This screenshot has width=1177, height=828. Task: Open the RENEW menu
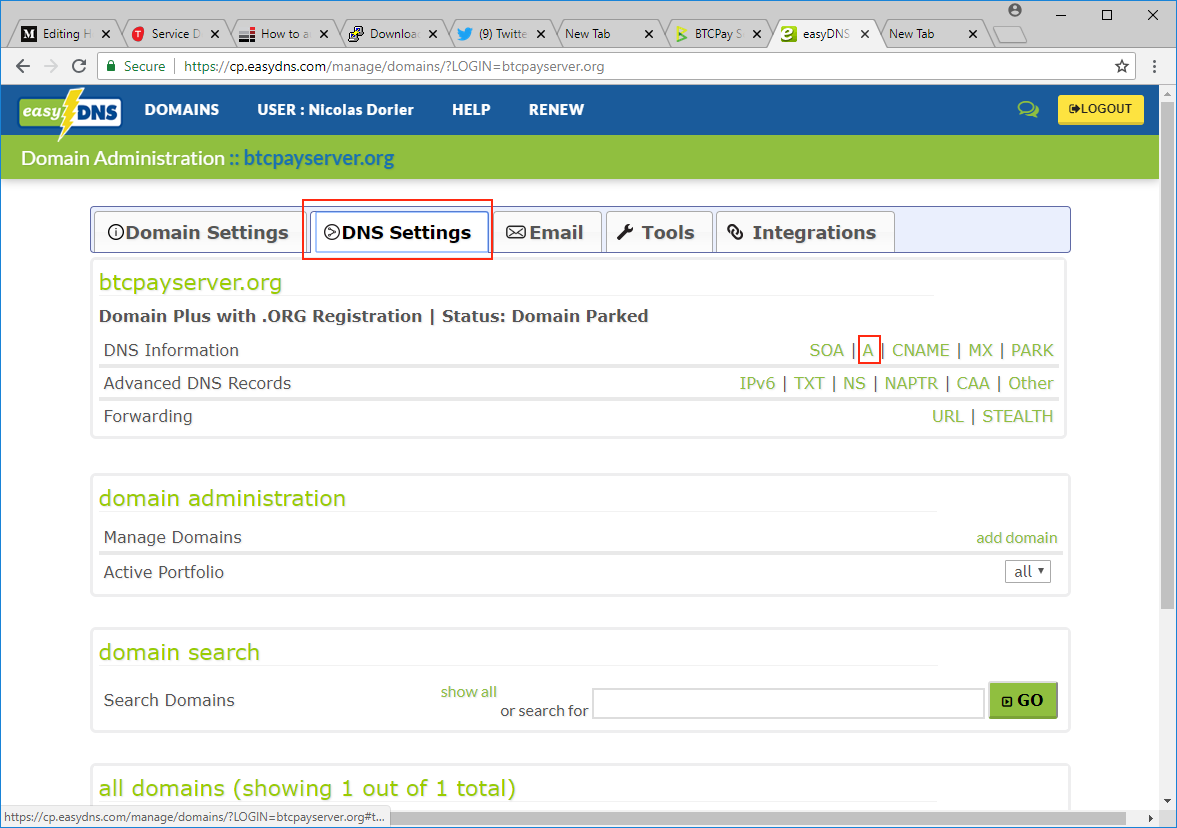[x=555, y=110]
